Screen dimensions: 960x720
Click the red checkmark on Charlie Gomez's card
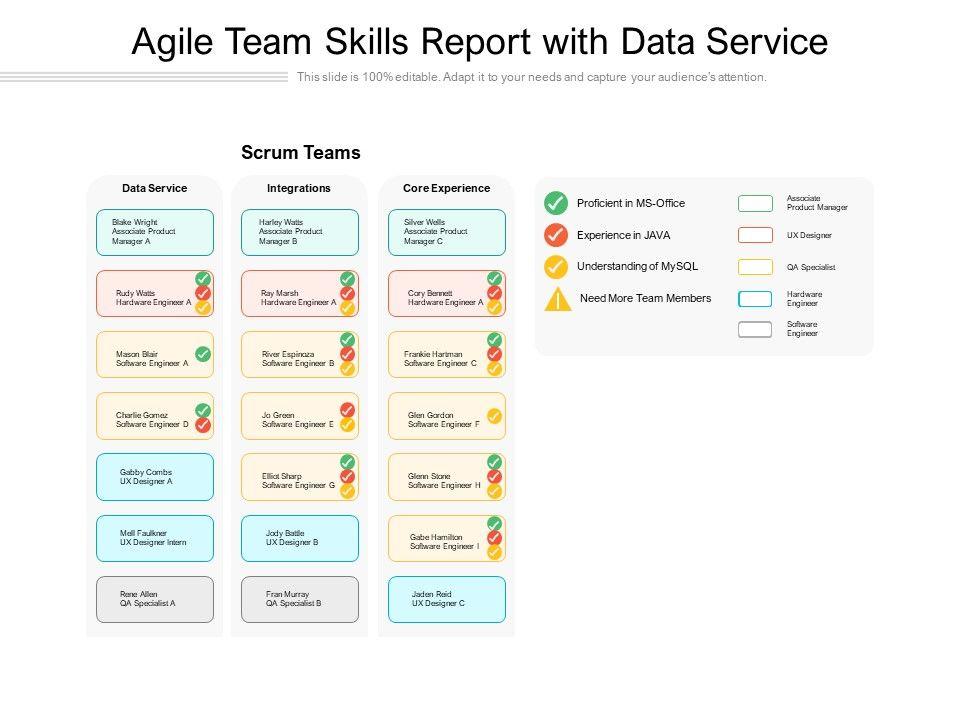(x=203, y=425)
